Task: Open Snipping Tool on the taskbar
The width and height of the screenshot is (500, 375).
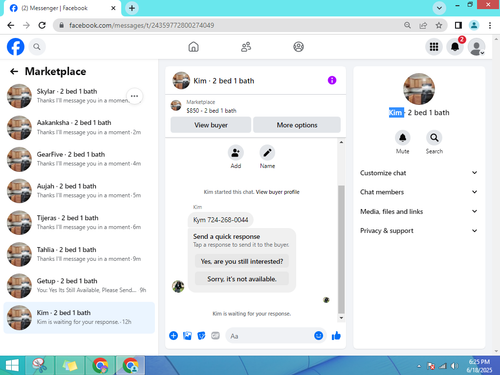Action: click(x=40, y=366)
